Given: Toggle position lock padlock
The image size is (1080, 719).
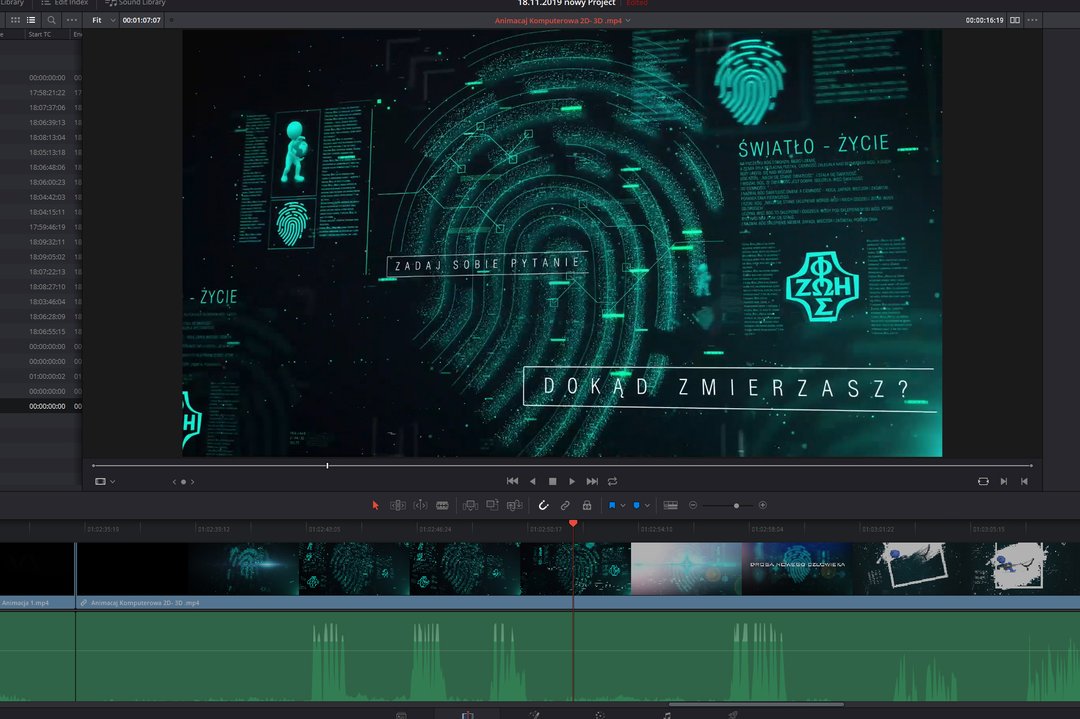Looking at the screenshot, I should pos(587,506).
